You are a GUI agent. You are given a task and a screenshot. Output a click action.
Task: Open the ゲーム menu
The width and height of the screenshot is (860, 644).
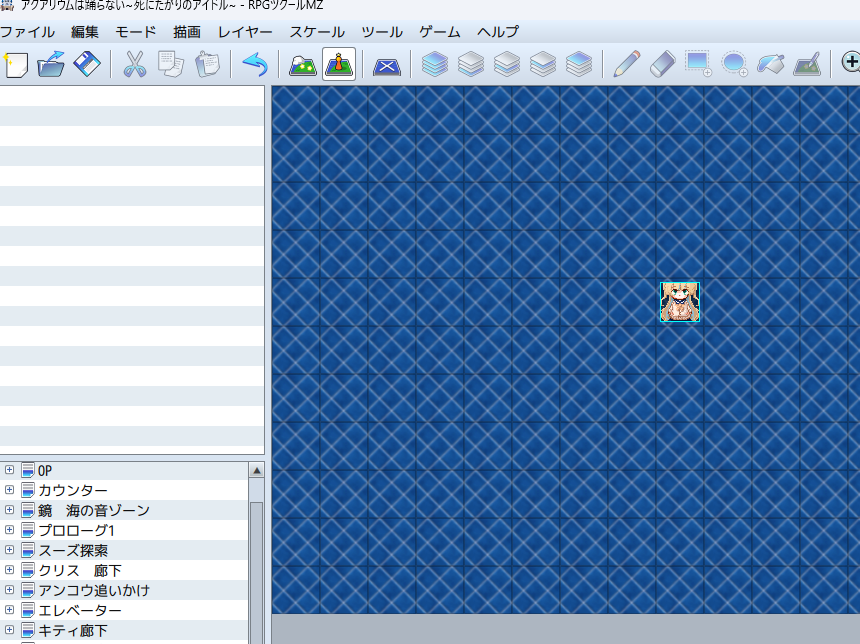440,32
